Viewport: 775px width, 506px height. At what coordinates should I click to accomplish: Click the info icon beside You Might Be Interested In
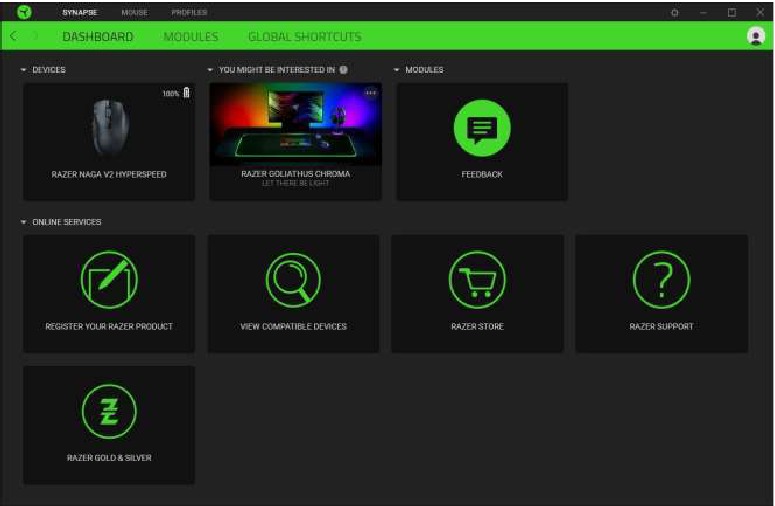click(x=343, y=70)
